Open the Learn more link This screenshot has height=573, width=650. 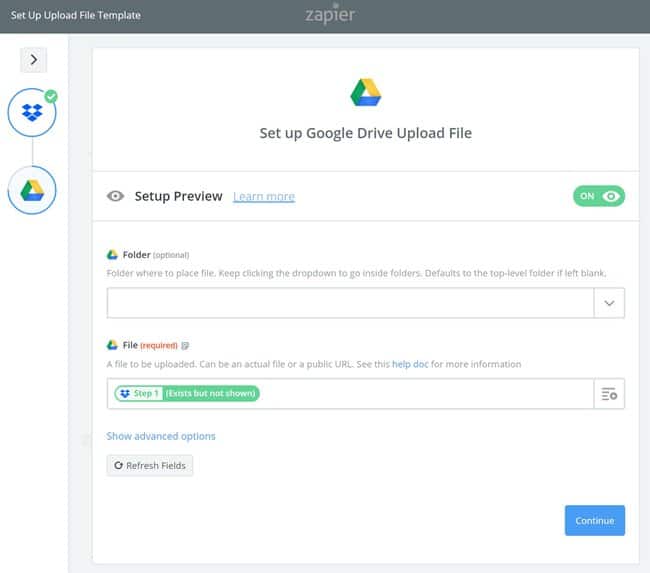pos(264,197)
